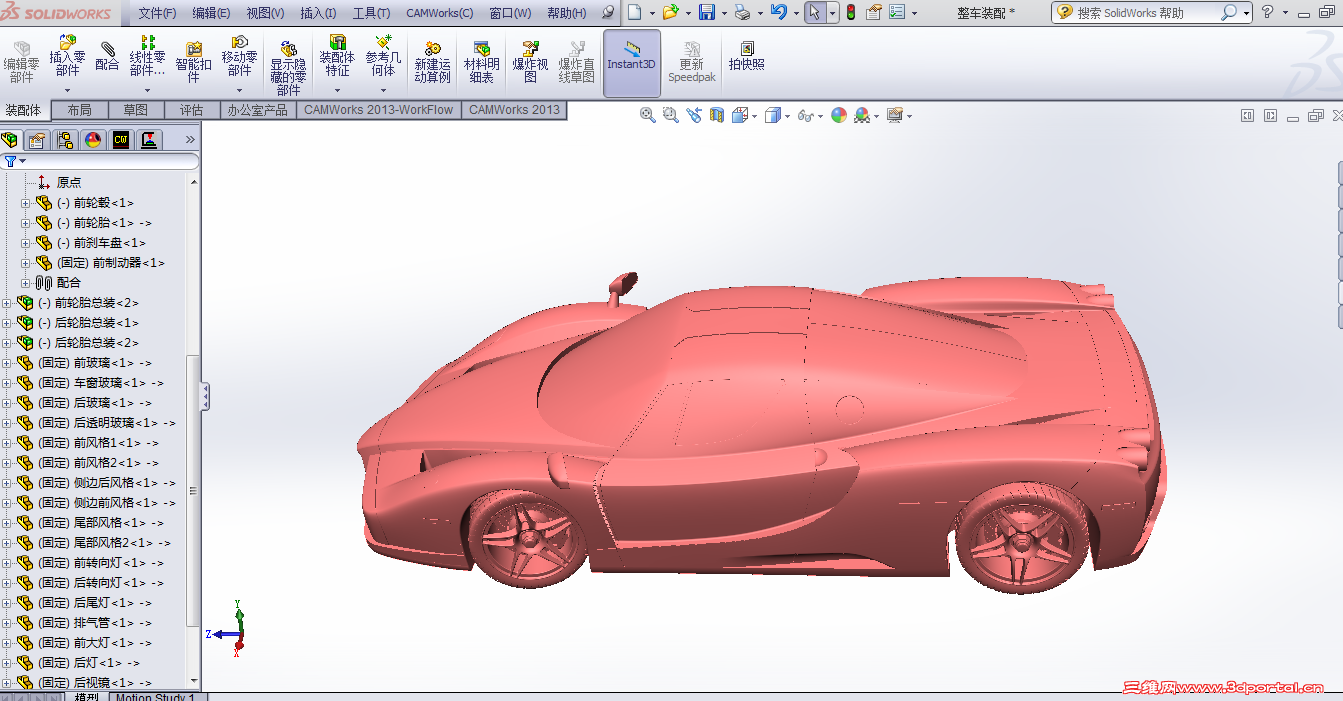Click the edit appearance color ball icon

838,116
